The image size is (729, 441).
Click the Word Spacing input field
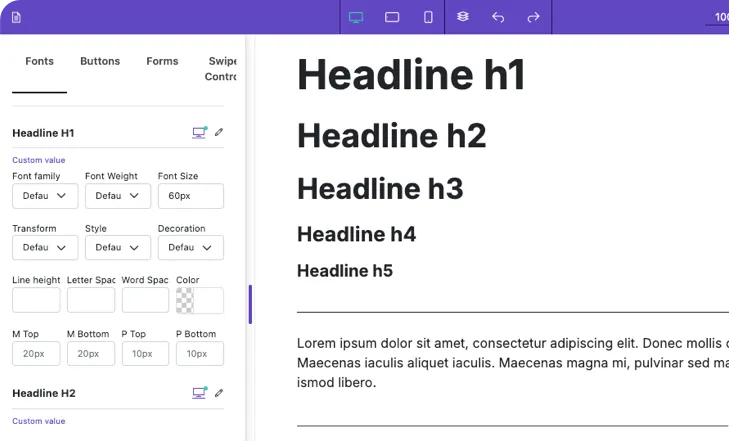pyautogui.click(x=145, y=300)
